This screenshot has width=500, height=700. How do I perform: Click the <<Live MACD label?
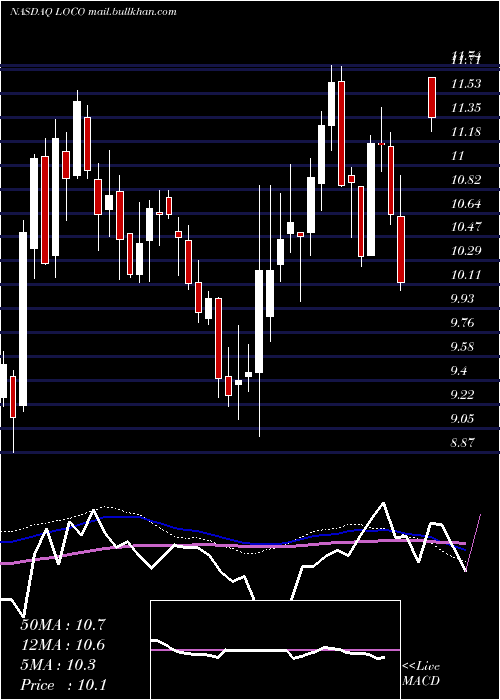421,674
